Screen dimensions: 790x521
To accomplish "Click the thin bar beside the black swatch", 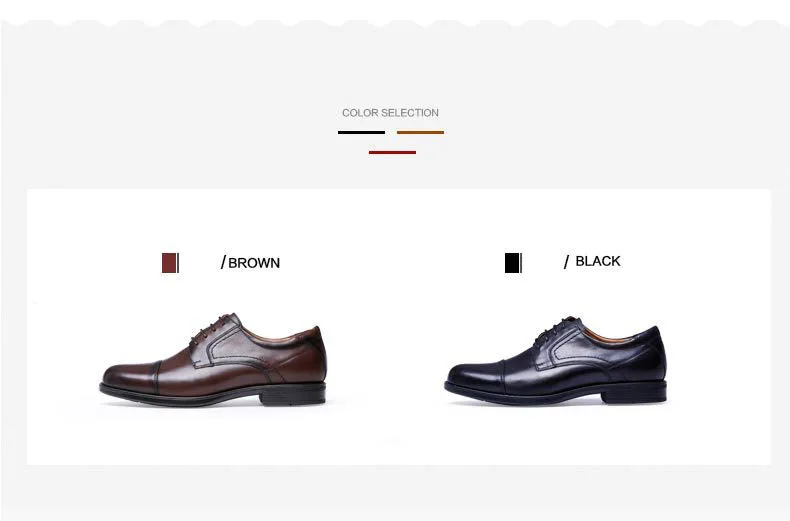I will 521,263.
